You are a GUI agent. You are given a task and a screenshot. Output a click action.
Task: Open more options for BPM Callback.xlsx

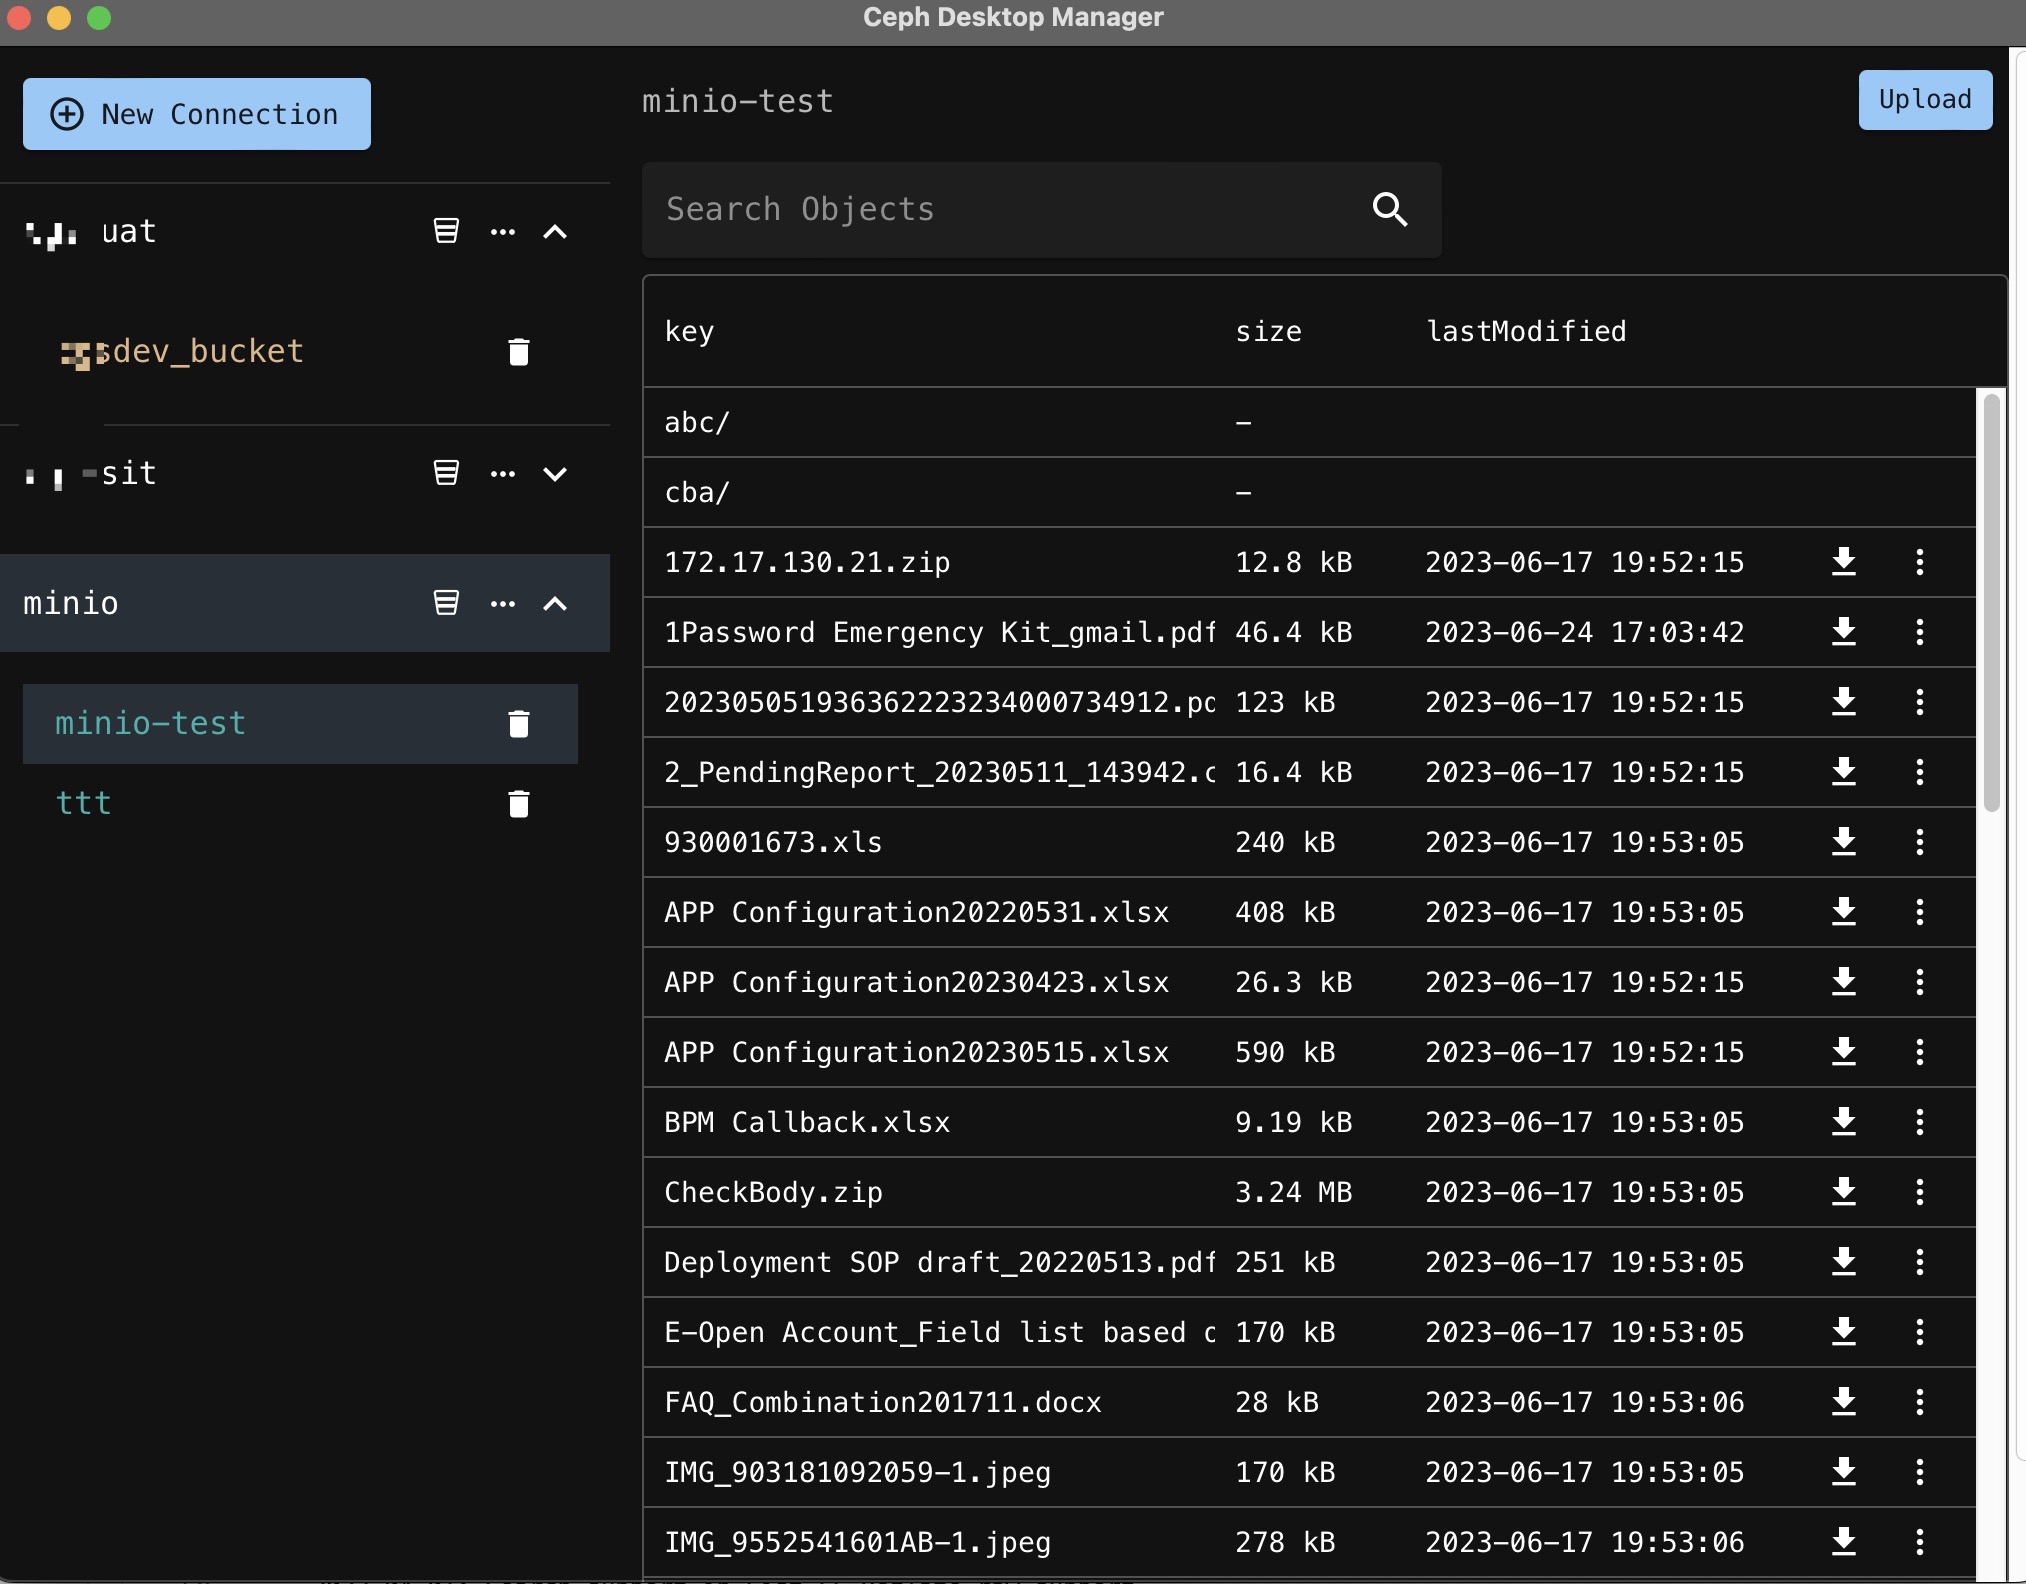click(1920, 1122)
